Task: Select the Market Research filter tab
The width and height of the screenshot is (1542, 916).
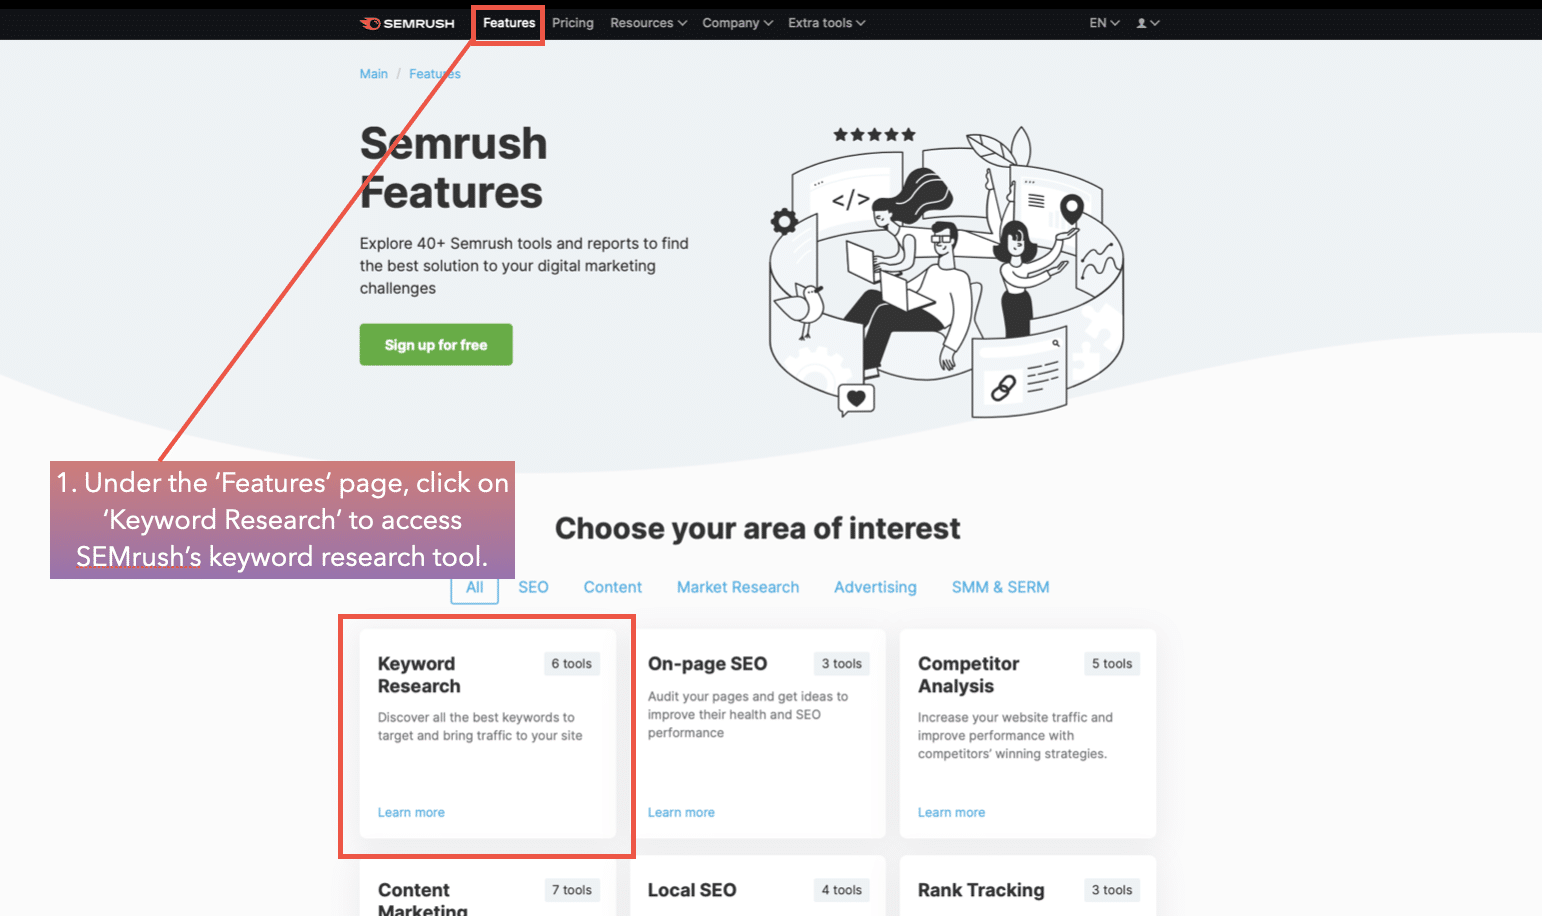Action: [738, 587]
